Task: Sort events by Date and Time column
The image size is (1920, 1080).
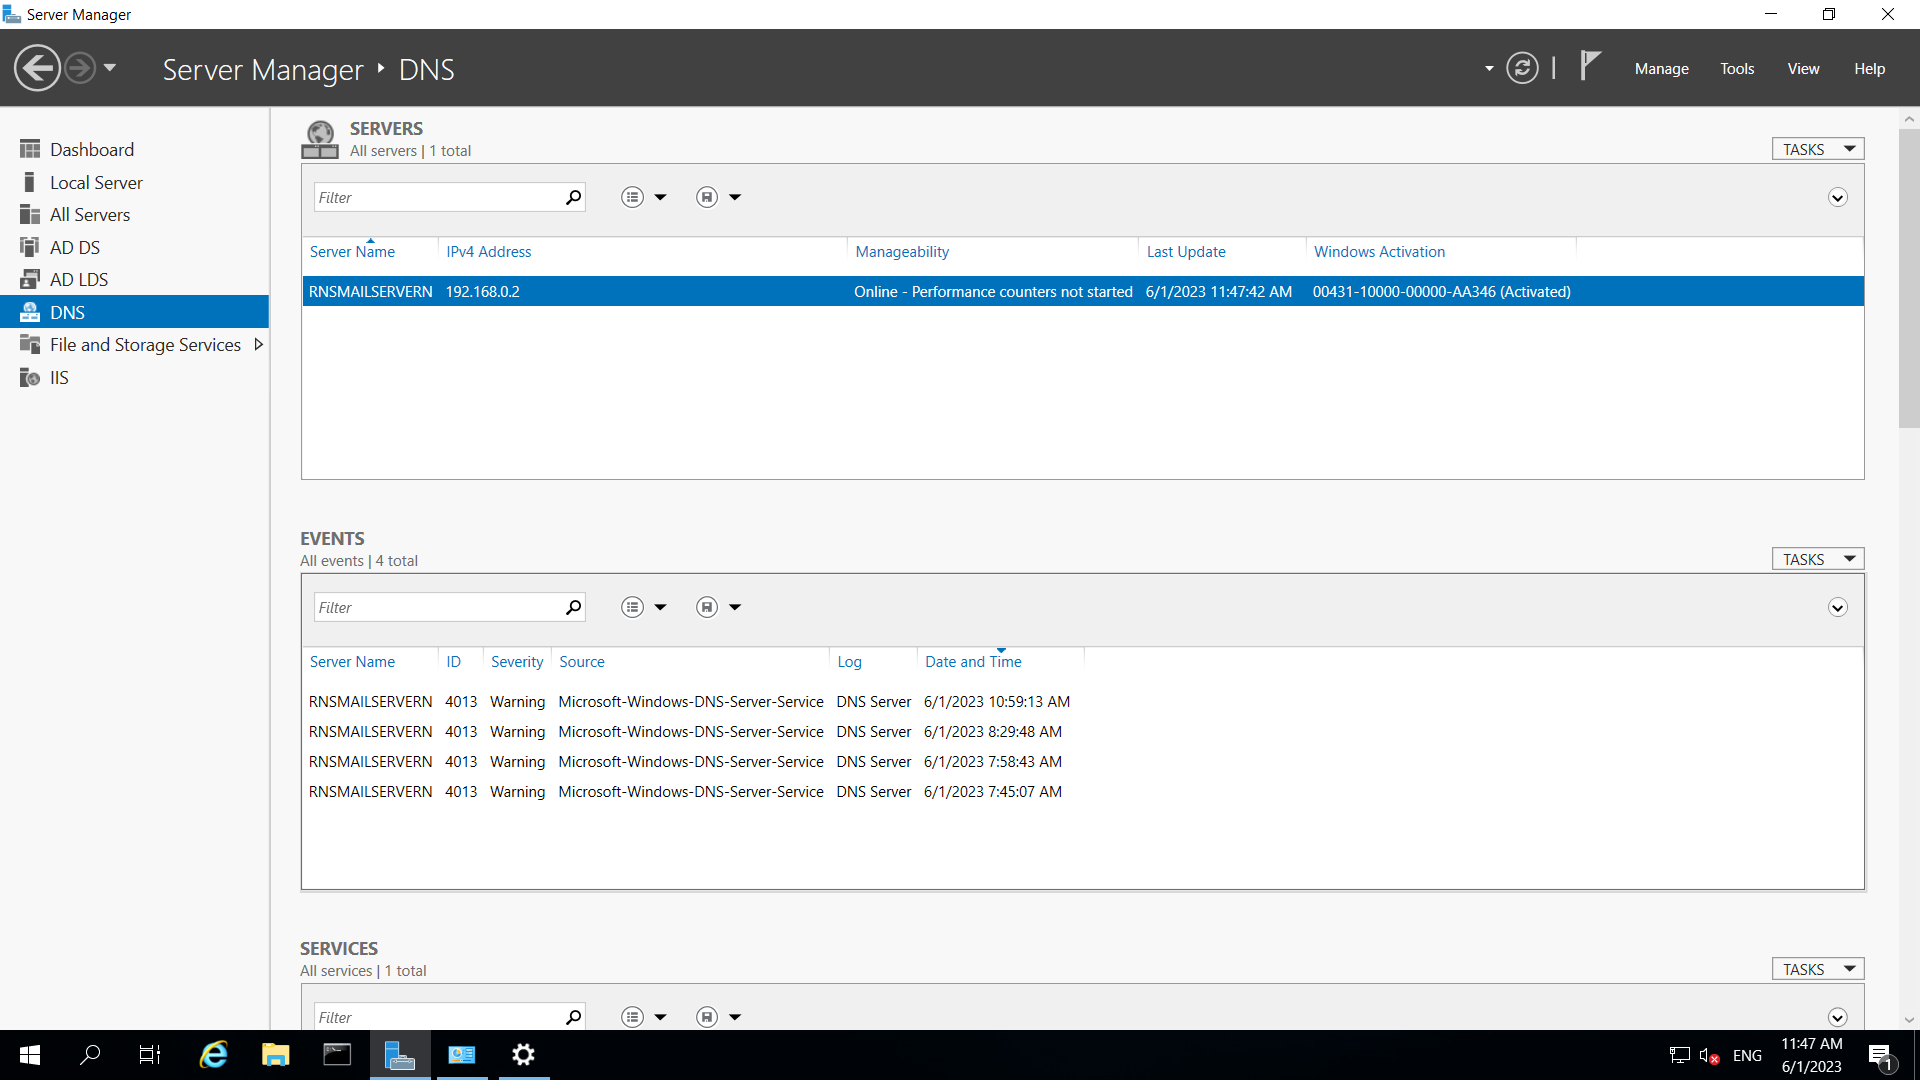Action: pyautogui.click(x=973, y=662)
